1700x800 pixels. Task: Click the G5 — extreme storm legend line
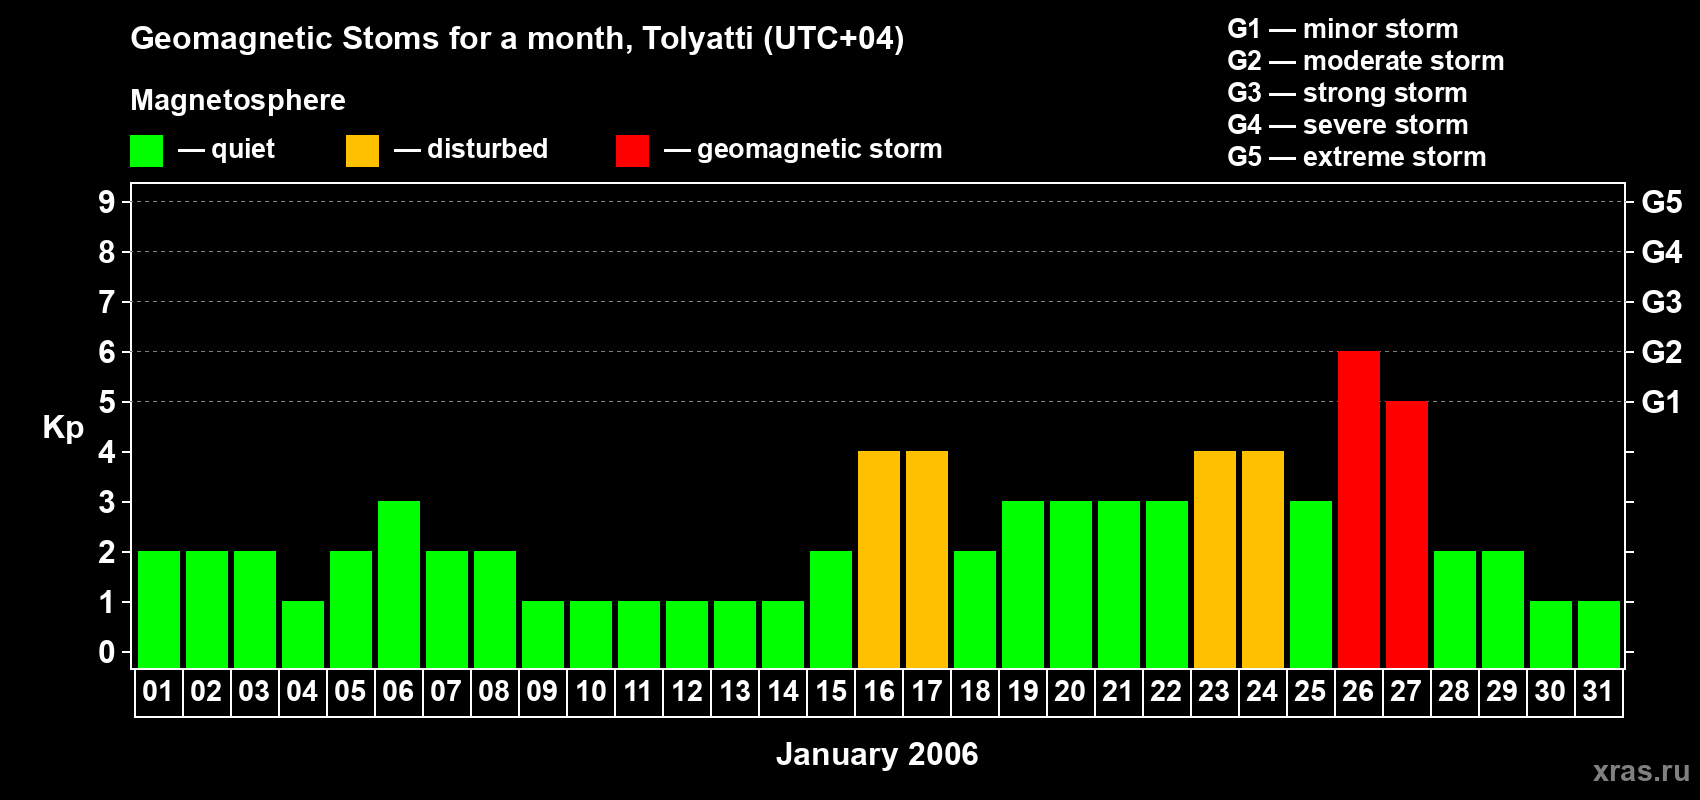coord(1357,157)
